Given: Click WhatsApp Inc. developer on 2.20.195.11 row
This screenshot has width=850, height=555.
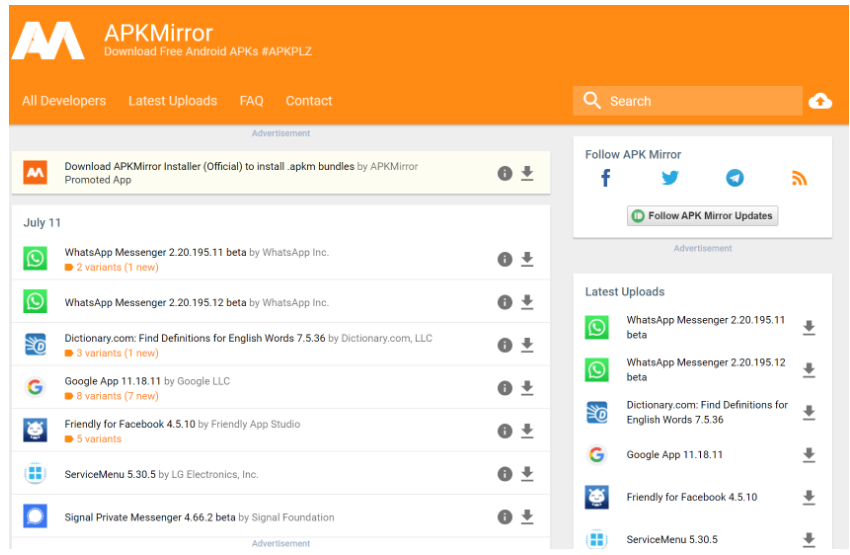Looking at the screenshot, I should pyautogui.click(x=295, y=252).
